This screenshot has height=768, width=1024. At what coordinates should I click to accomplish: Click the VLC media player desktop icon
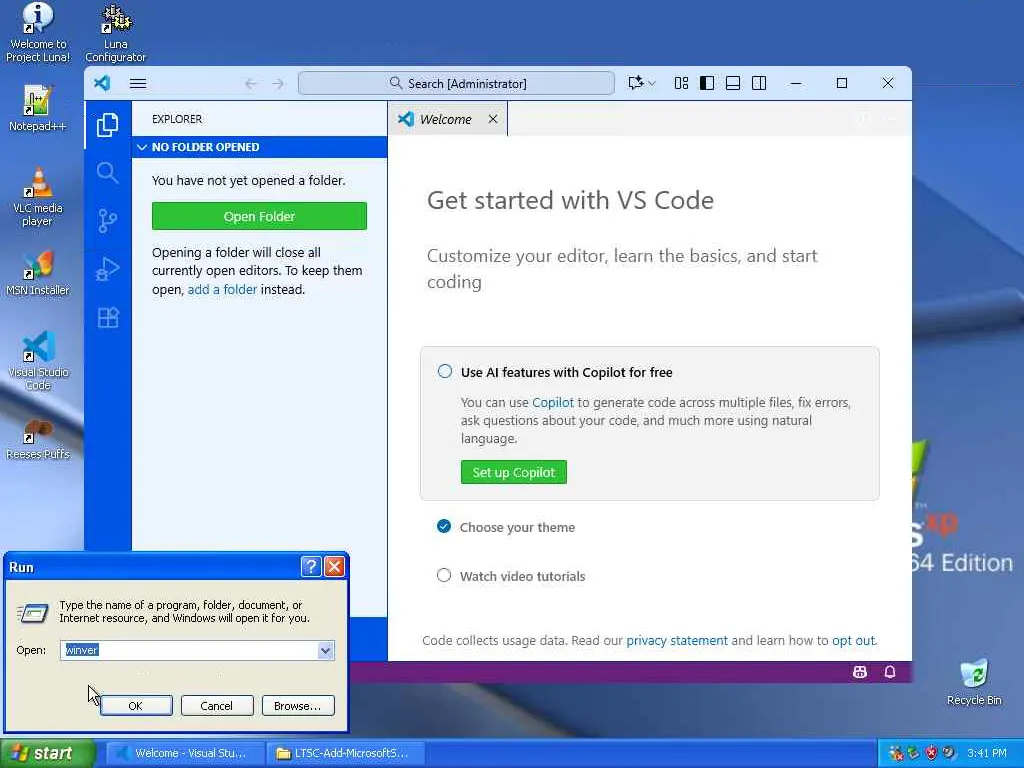pos(38,197)
